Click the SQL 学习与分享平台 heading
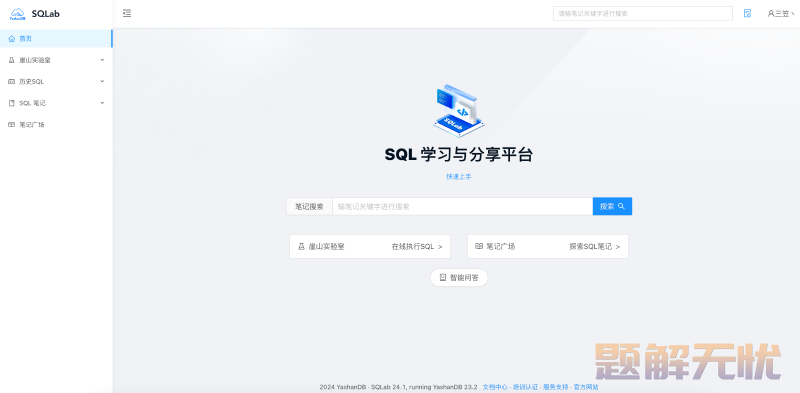The width and height of the screenshot is (800, 393). (459, 154)
